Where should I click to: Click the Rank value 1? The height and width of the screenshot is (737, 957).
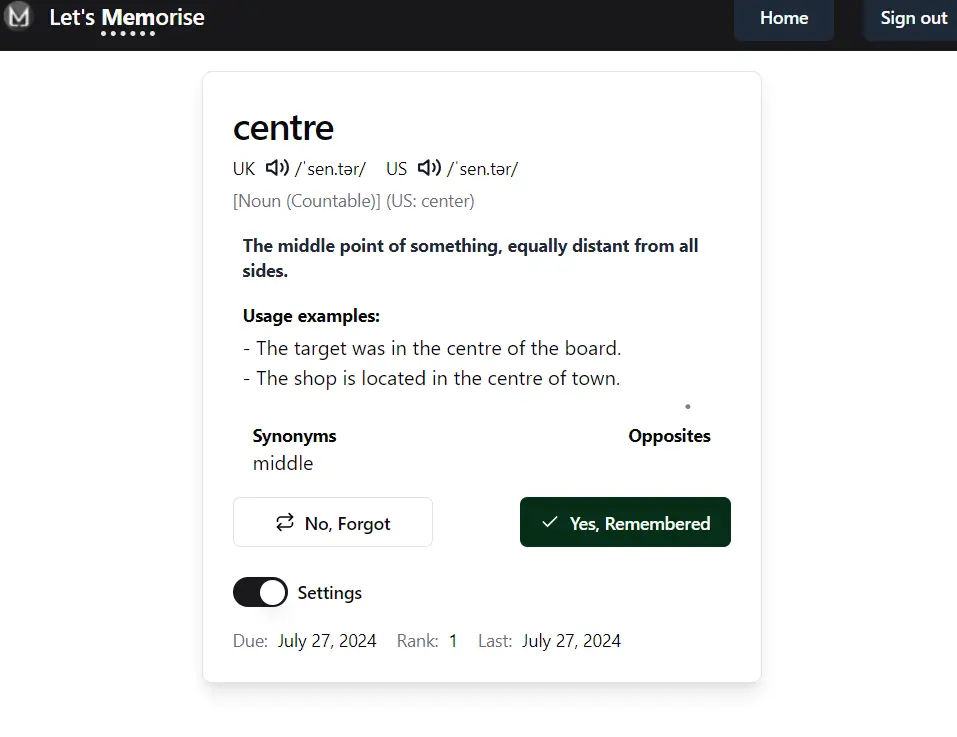pyautogui.click(x=453, y=640)
